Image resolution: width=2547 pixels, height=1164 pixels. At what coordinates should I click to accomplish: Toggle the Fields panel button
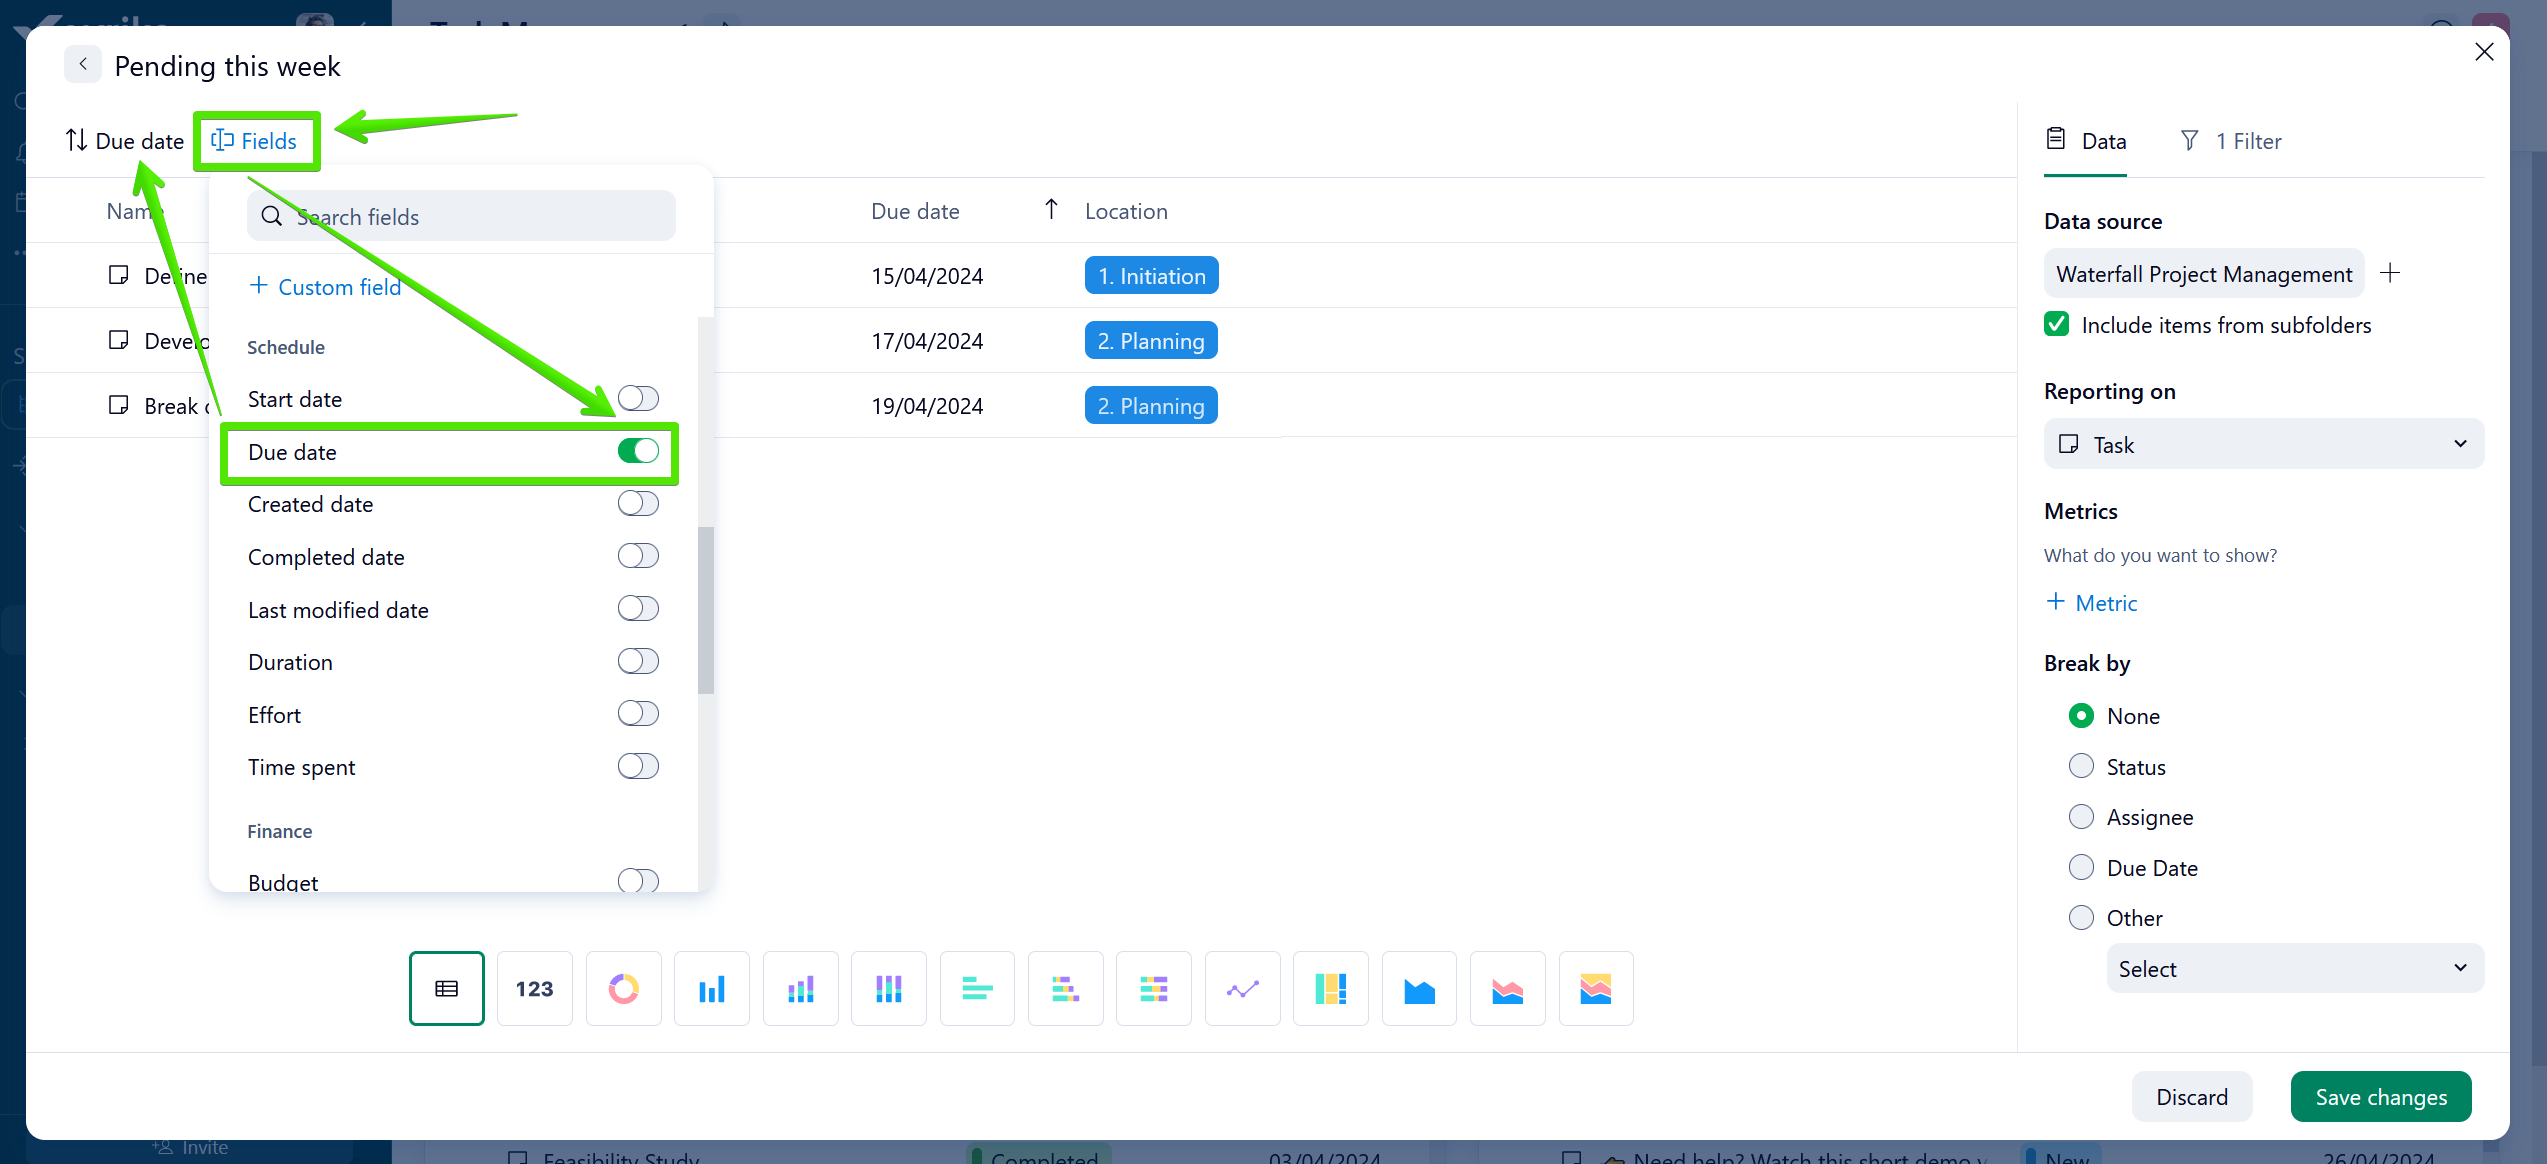point(254,140)
